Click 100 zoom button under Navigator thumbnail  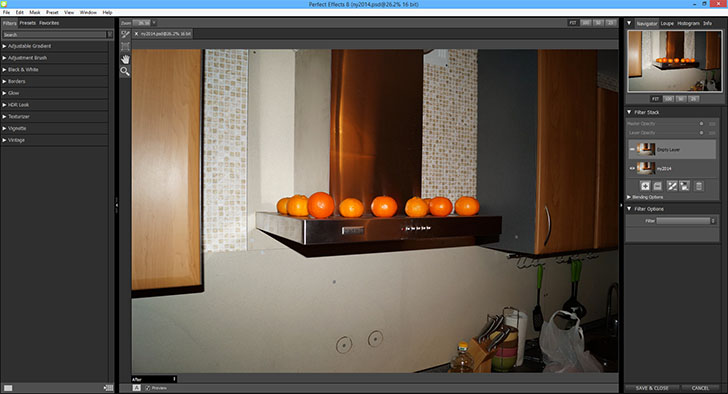click(x=668, y=99)
